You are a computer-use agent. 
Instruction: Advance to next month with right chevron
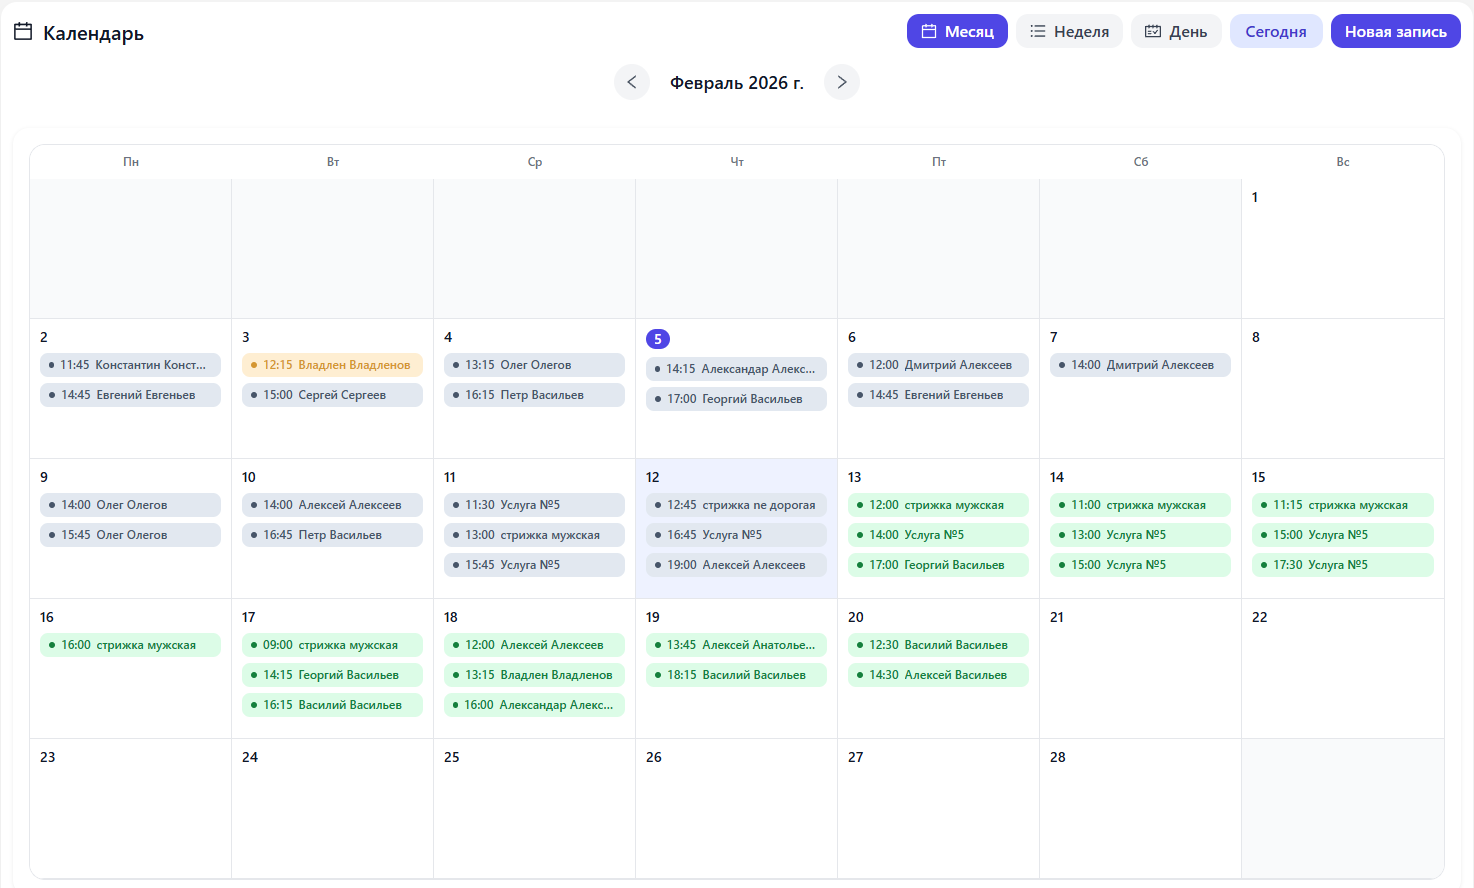842,82
